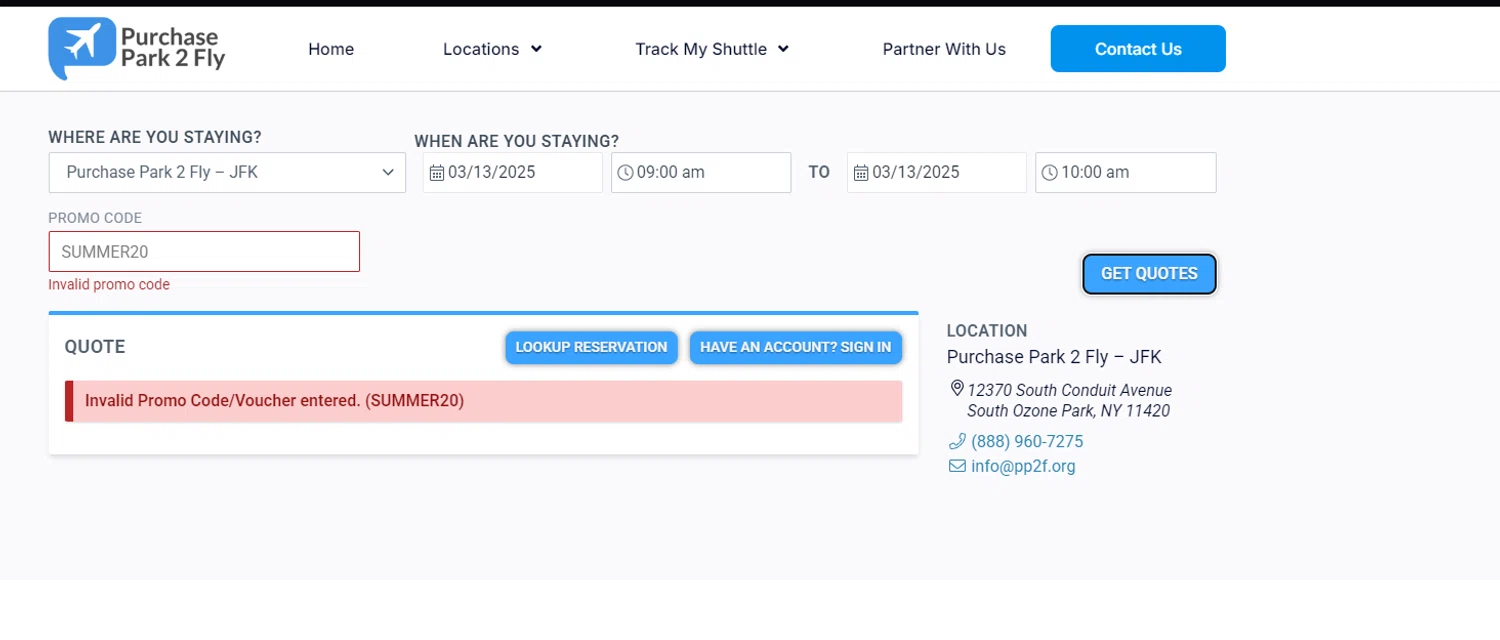Click the Lookup Reservation button
The height and width of the screenshot is (640, 1500).
coord(591,348)
